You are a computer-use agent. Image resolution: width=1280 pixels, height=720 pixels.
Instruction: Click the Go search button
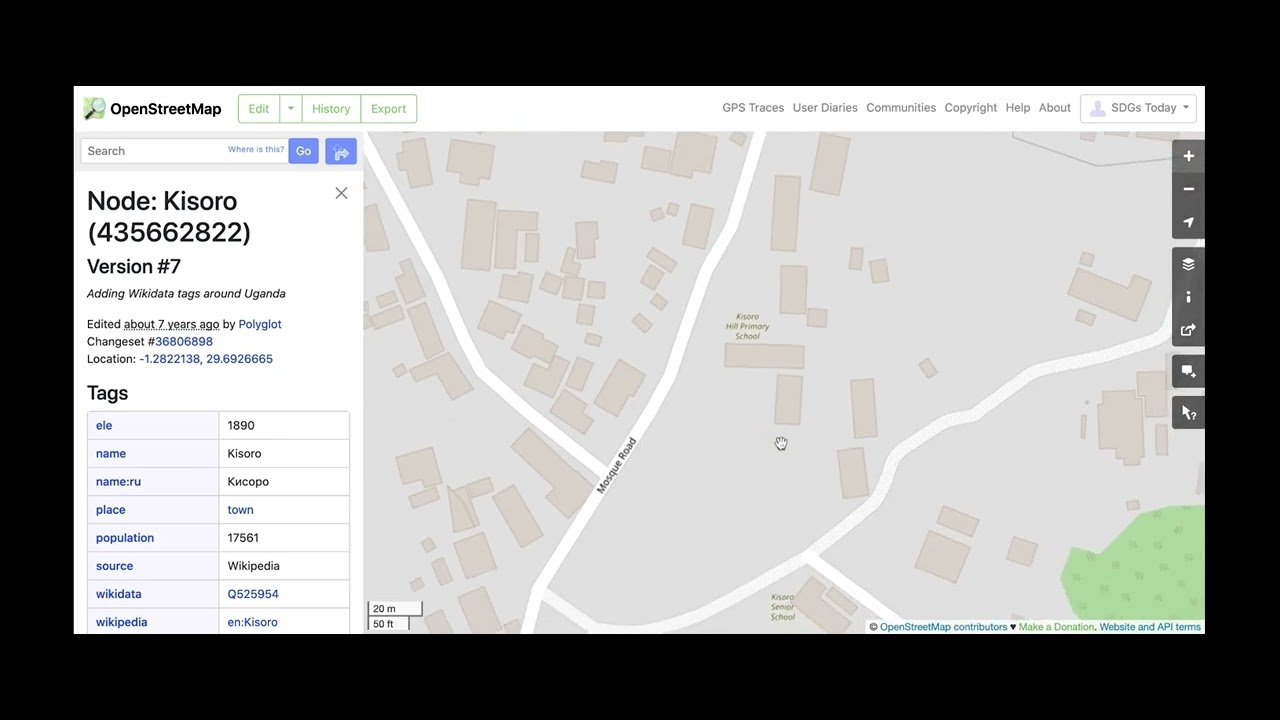303,151
